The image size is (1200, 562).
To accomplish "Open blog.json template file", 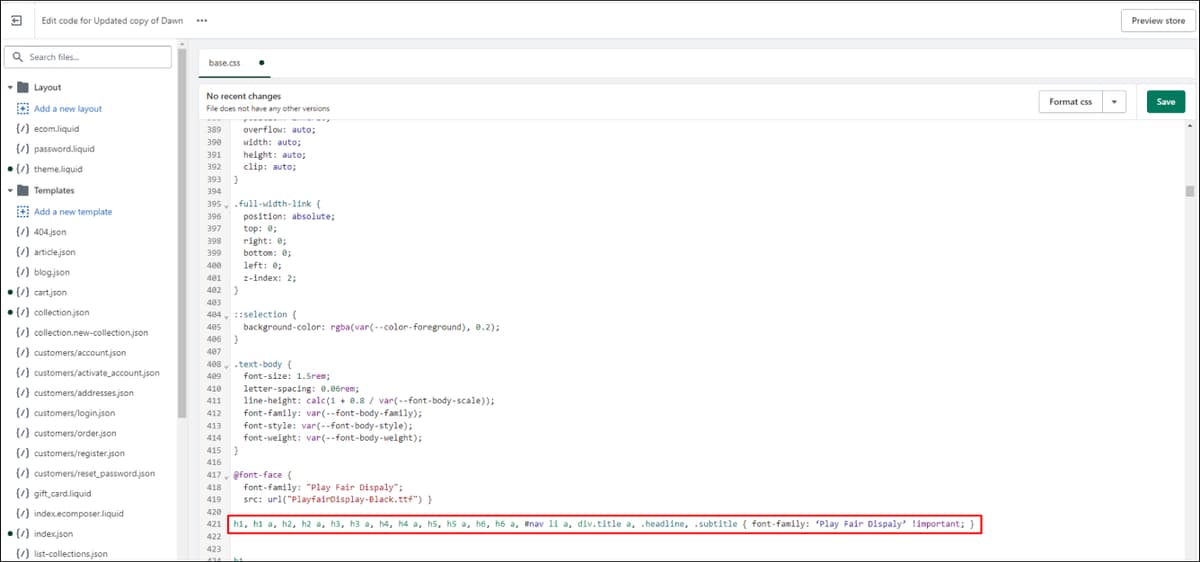I will click(52, 272).
